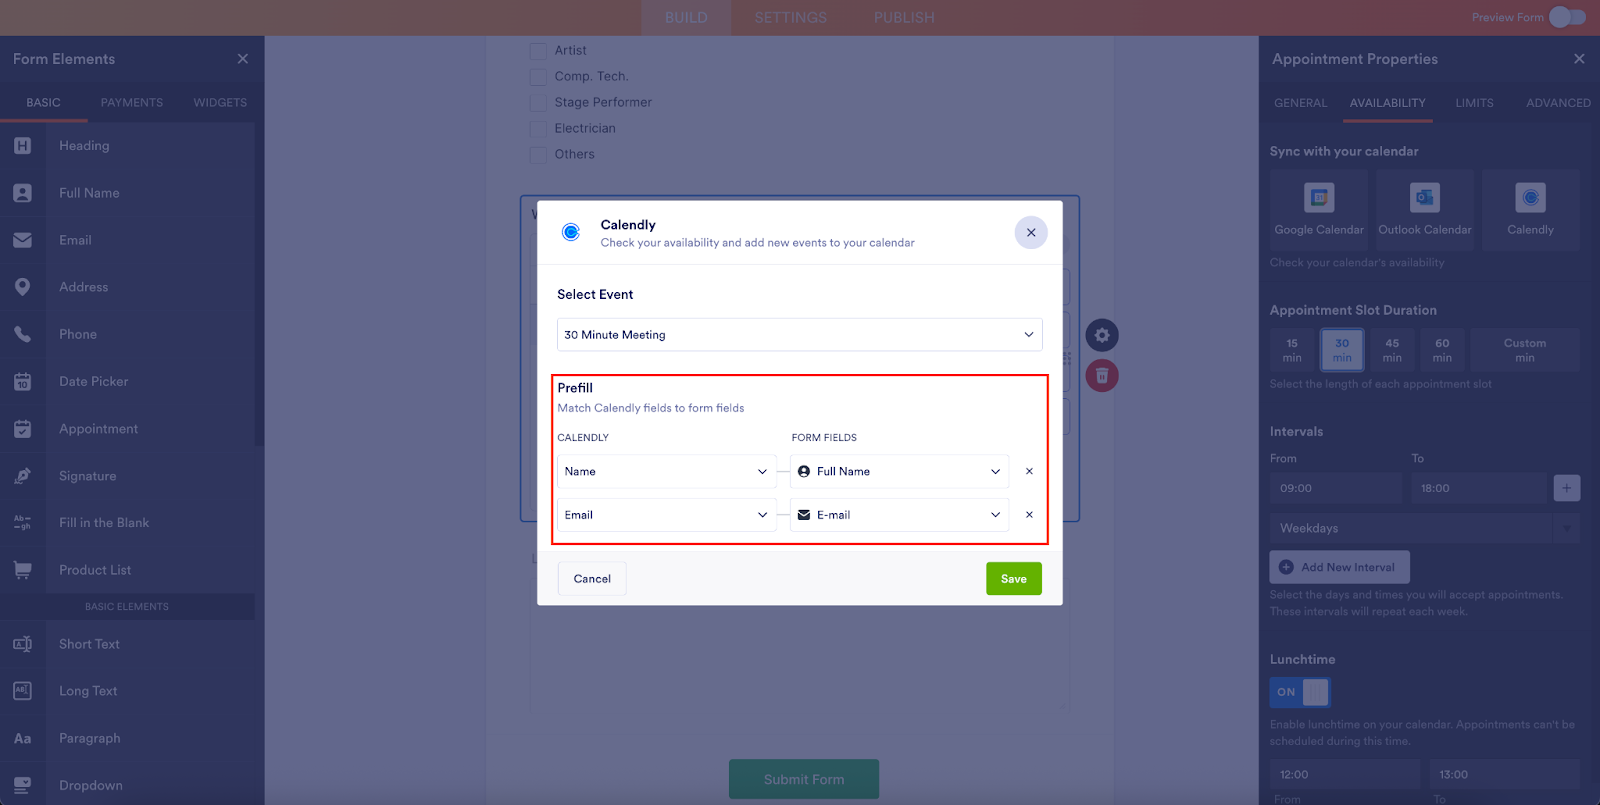Check the Electrician checkbox

coord(538,128)
